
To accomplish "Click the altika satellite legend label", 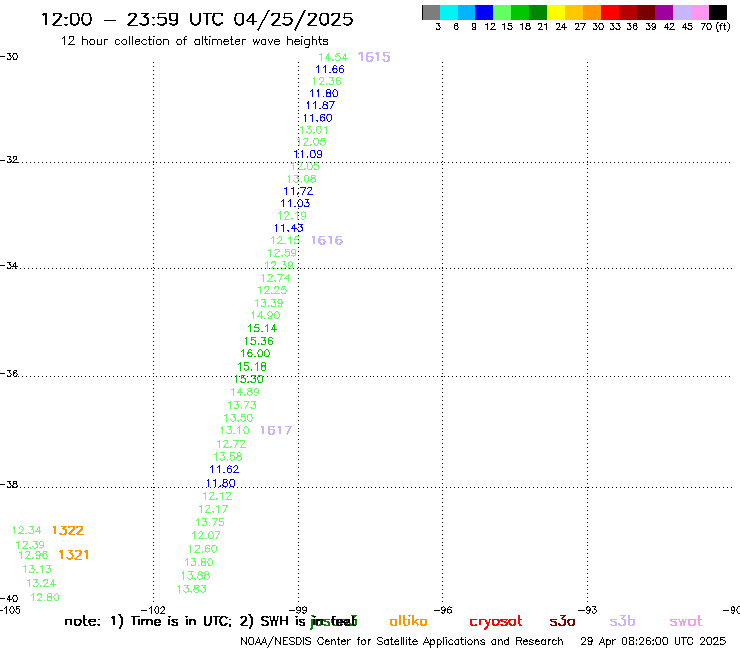I will tap(408, 621).
